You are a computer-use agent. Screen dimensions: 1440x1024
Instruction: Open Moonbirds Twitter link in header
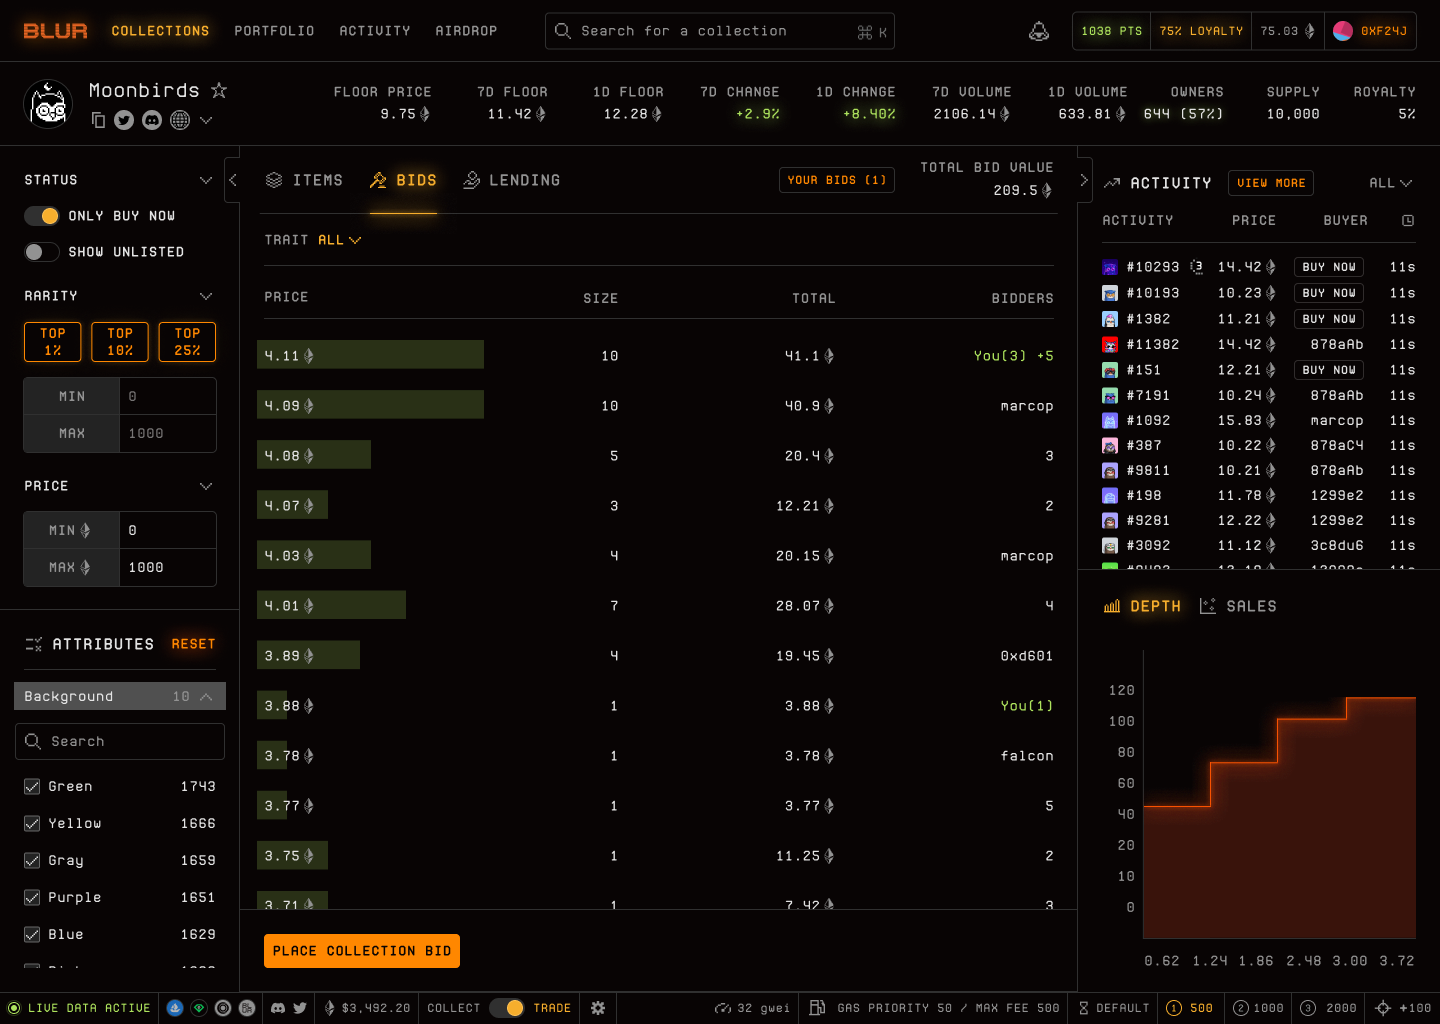pyautogui.click(x=124, y=120)
